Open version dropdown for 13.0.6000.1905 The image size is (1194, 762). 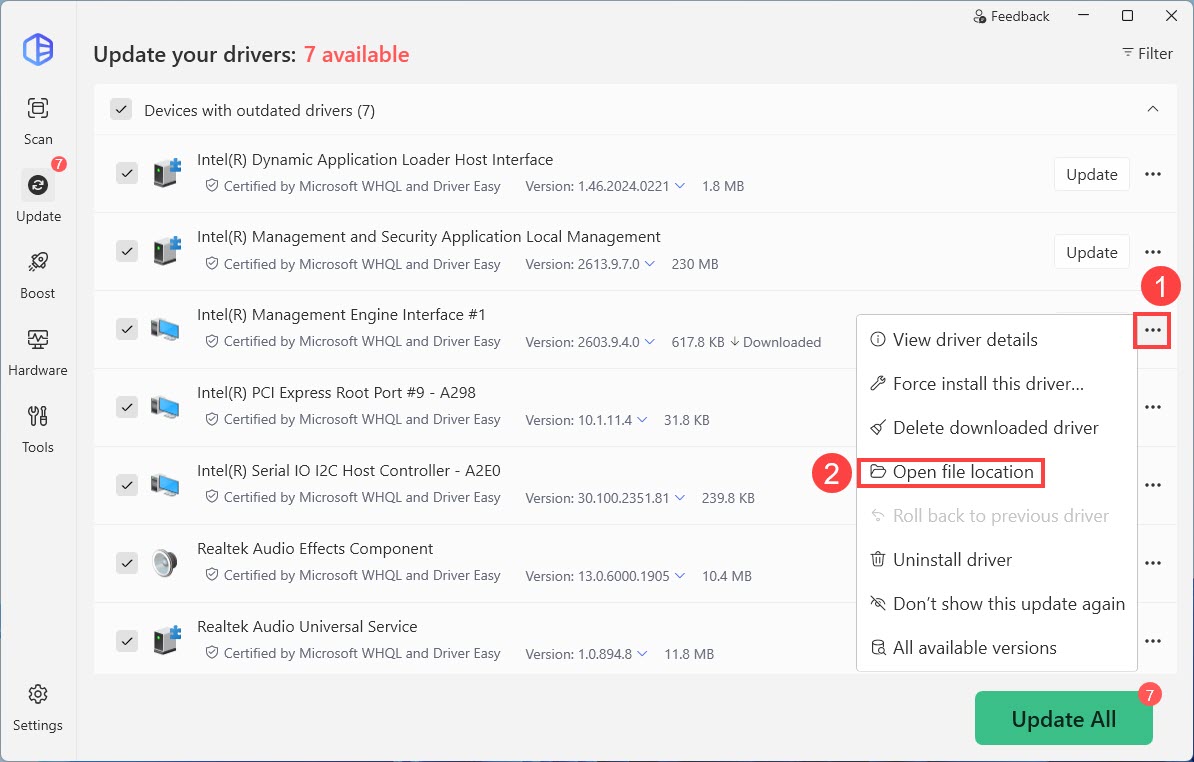680,576
